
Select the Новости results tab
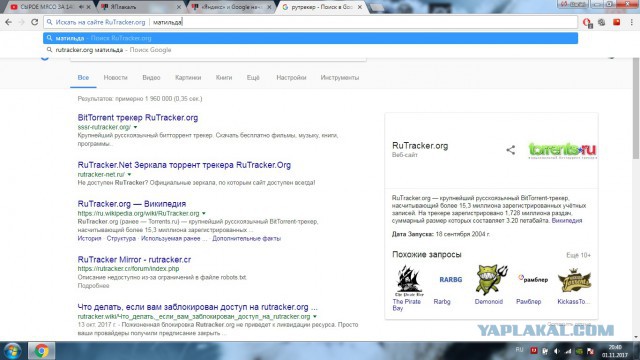pos(116,78)
